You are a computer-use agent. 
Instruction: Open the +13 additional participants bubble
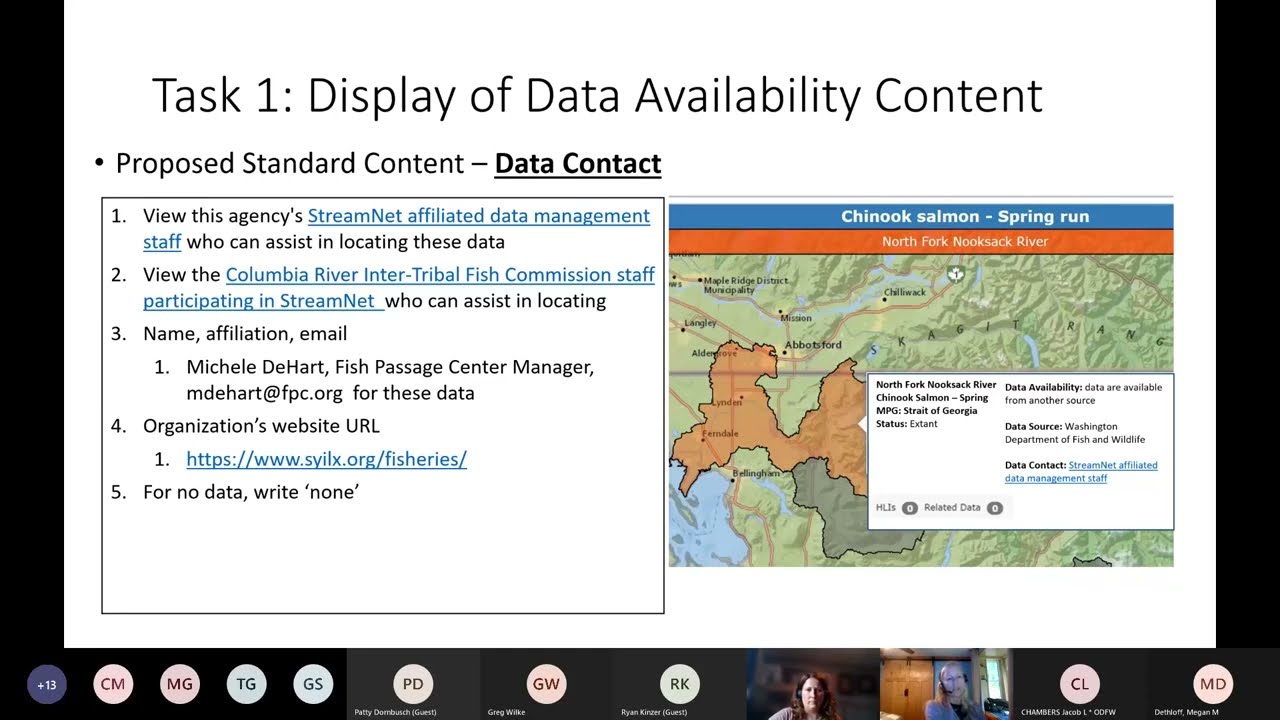(46, 685)
